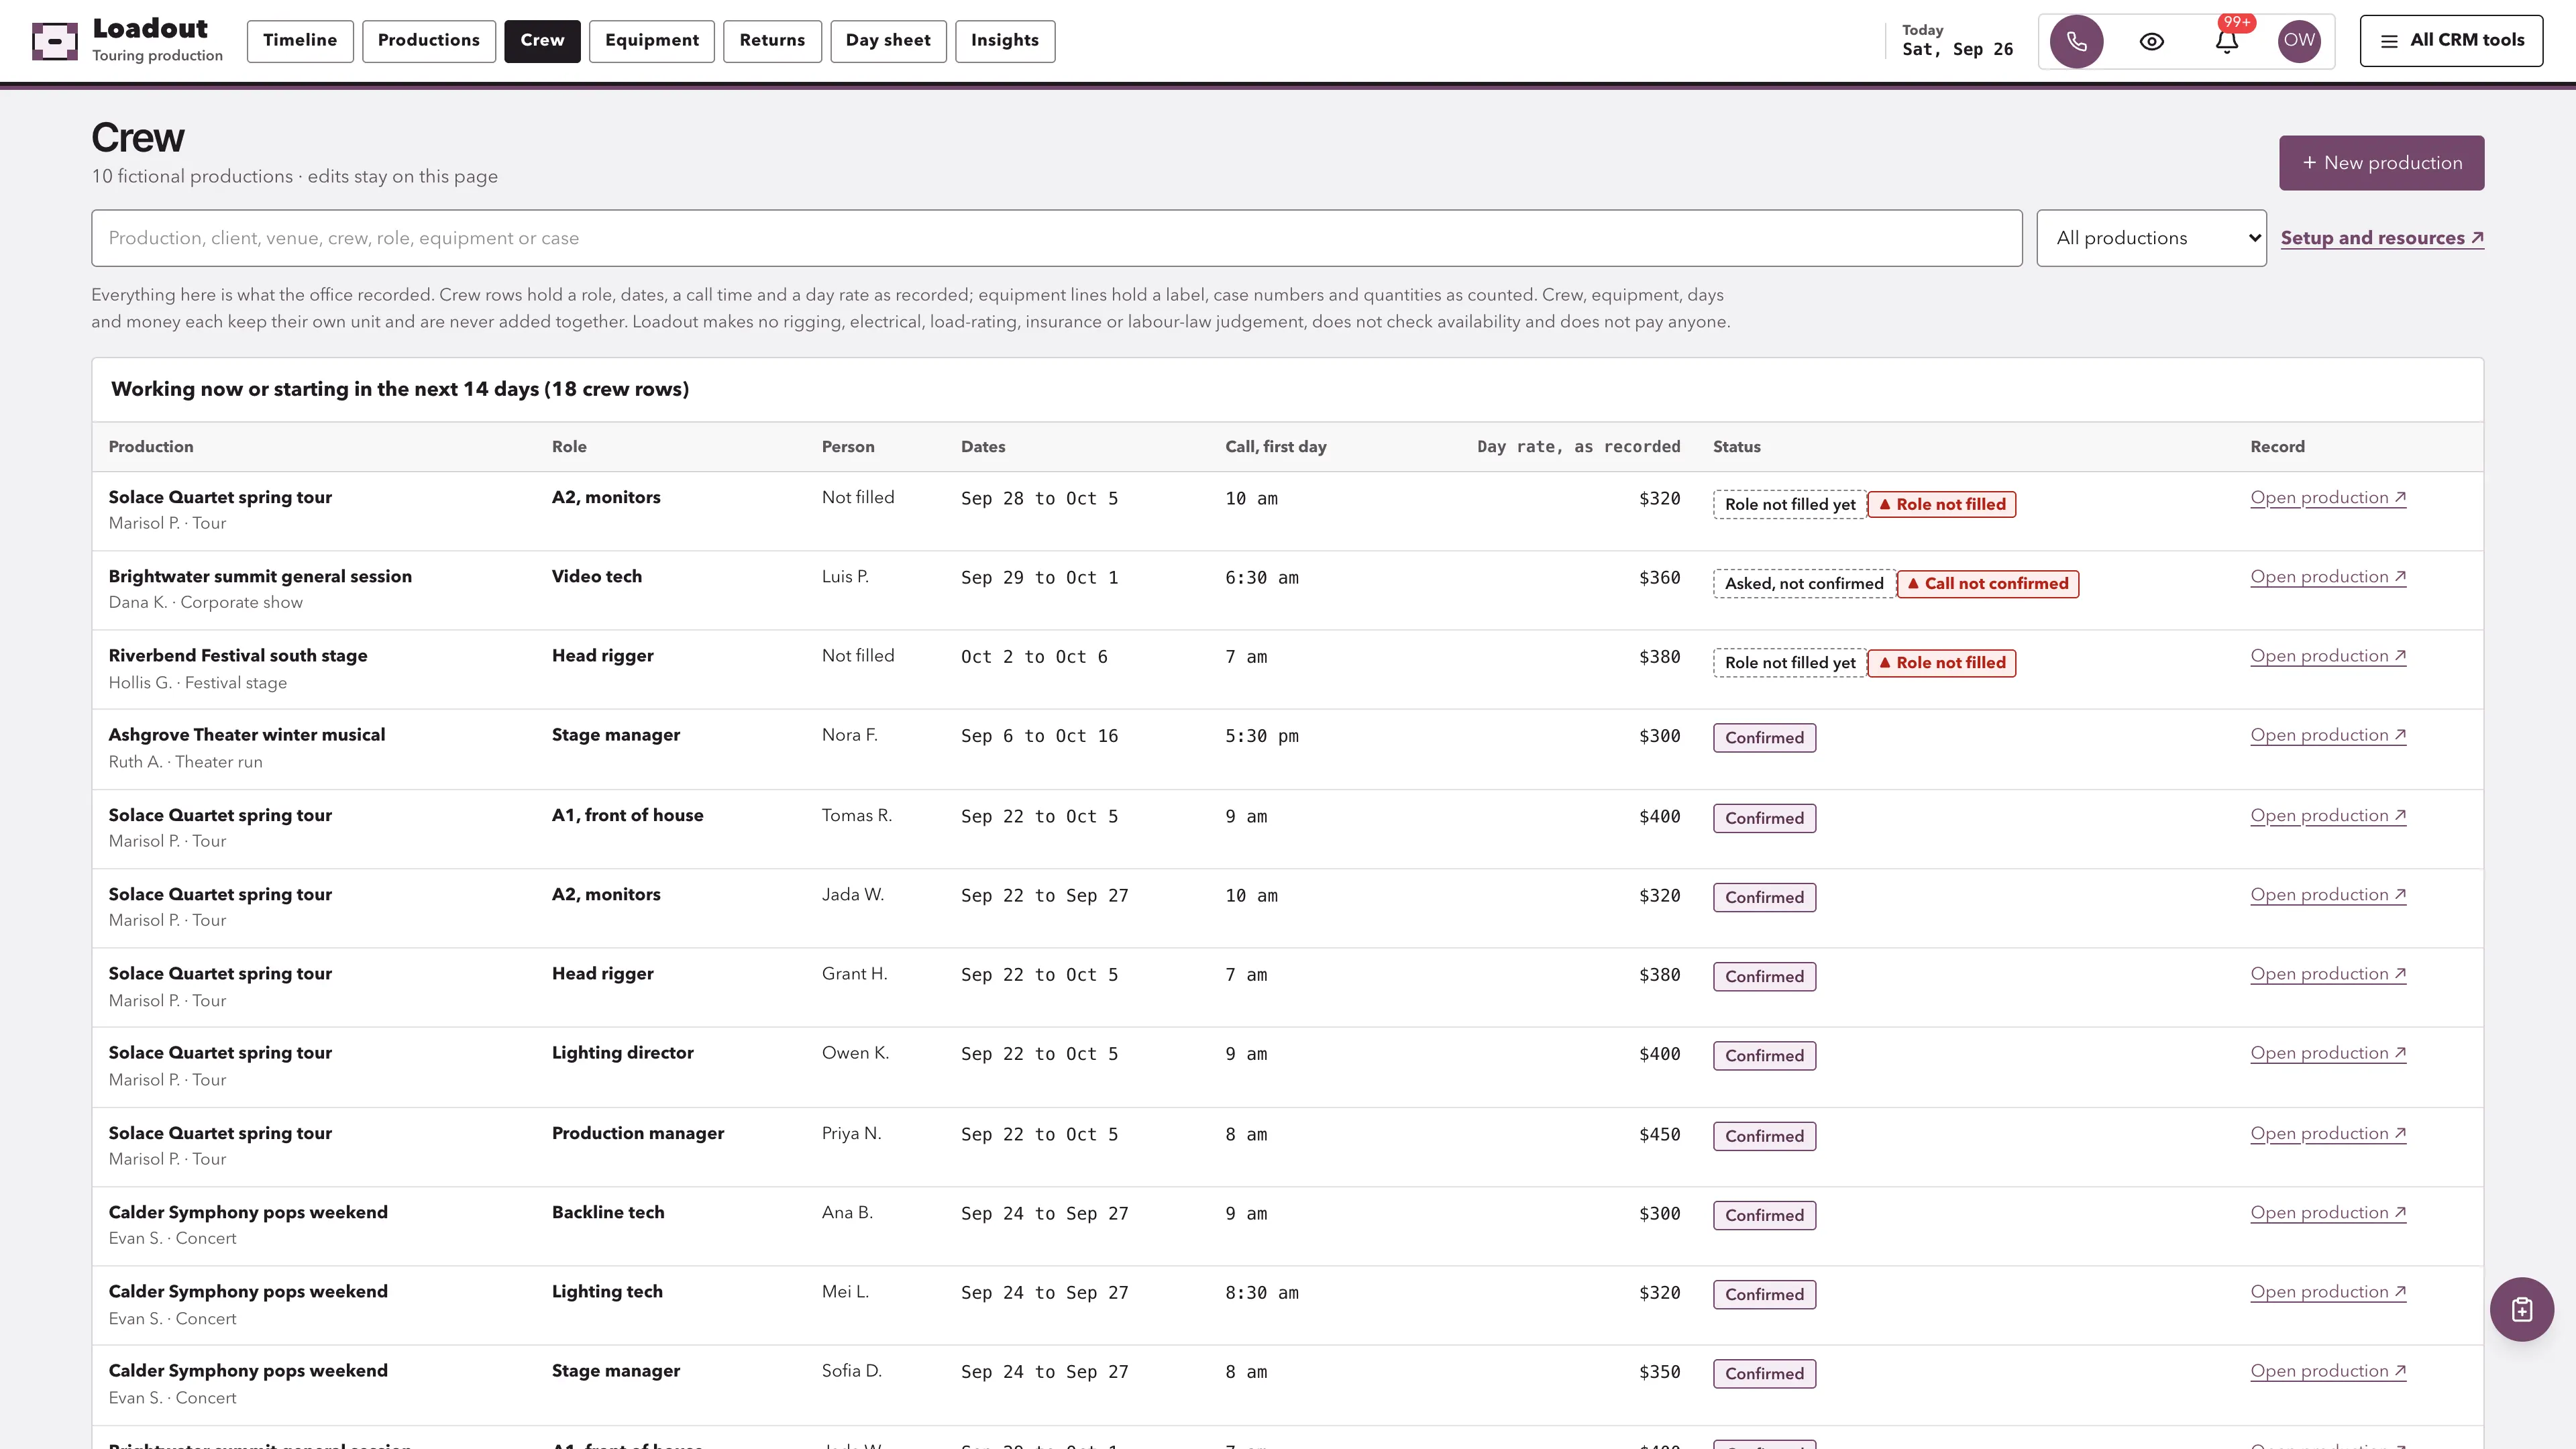This screenshot has height=1449, width=2576.
Task: Click Confirmed status for Sofia D.
Action: (x=1764, y=1374)
